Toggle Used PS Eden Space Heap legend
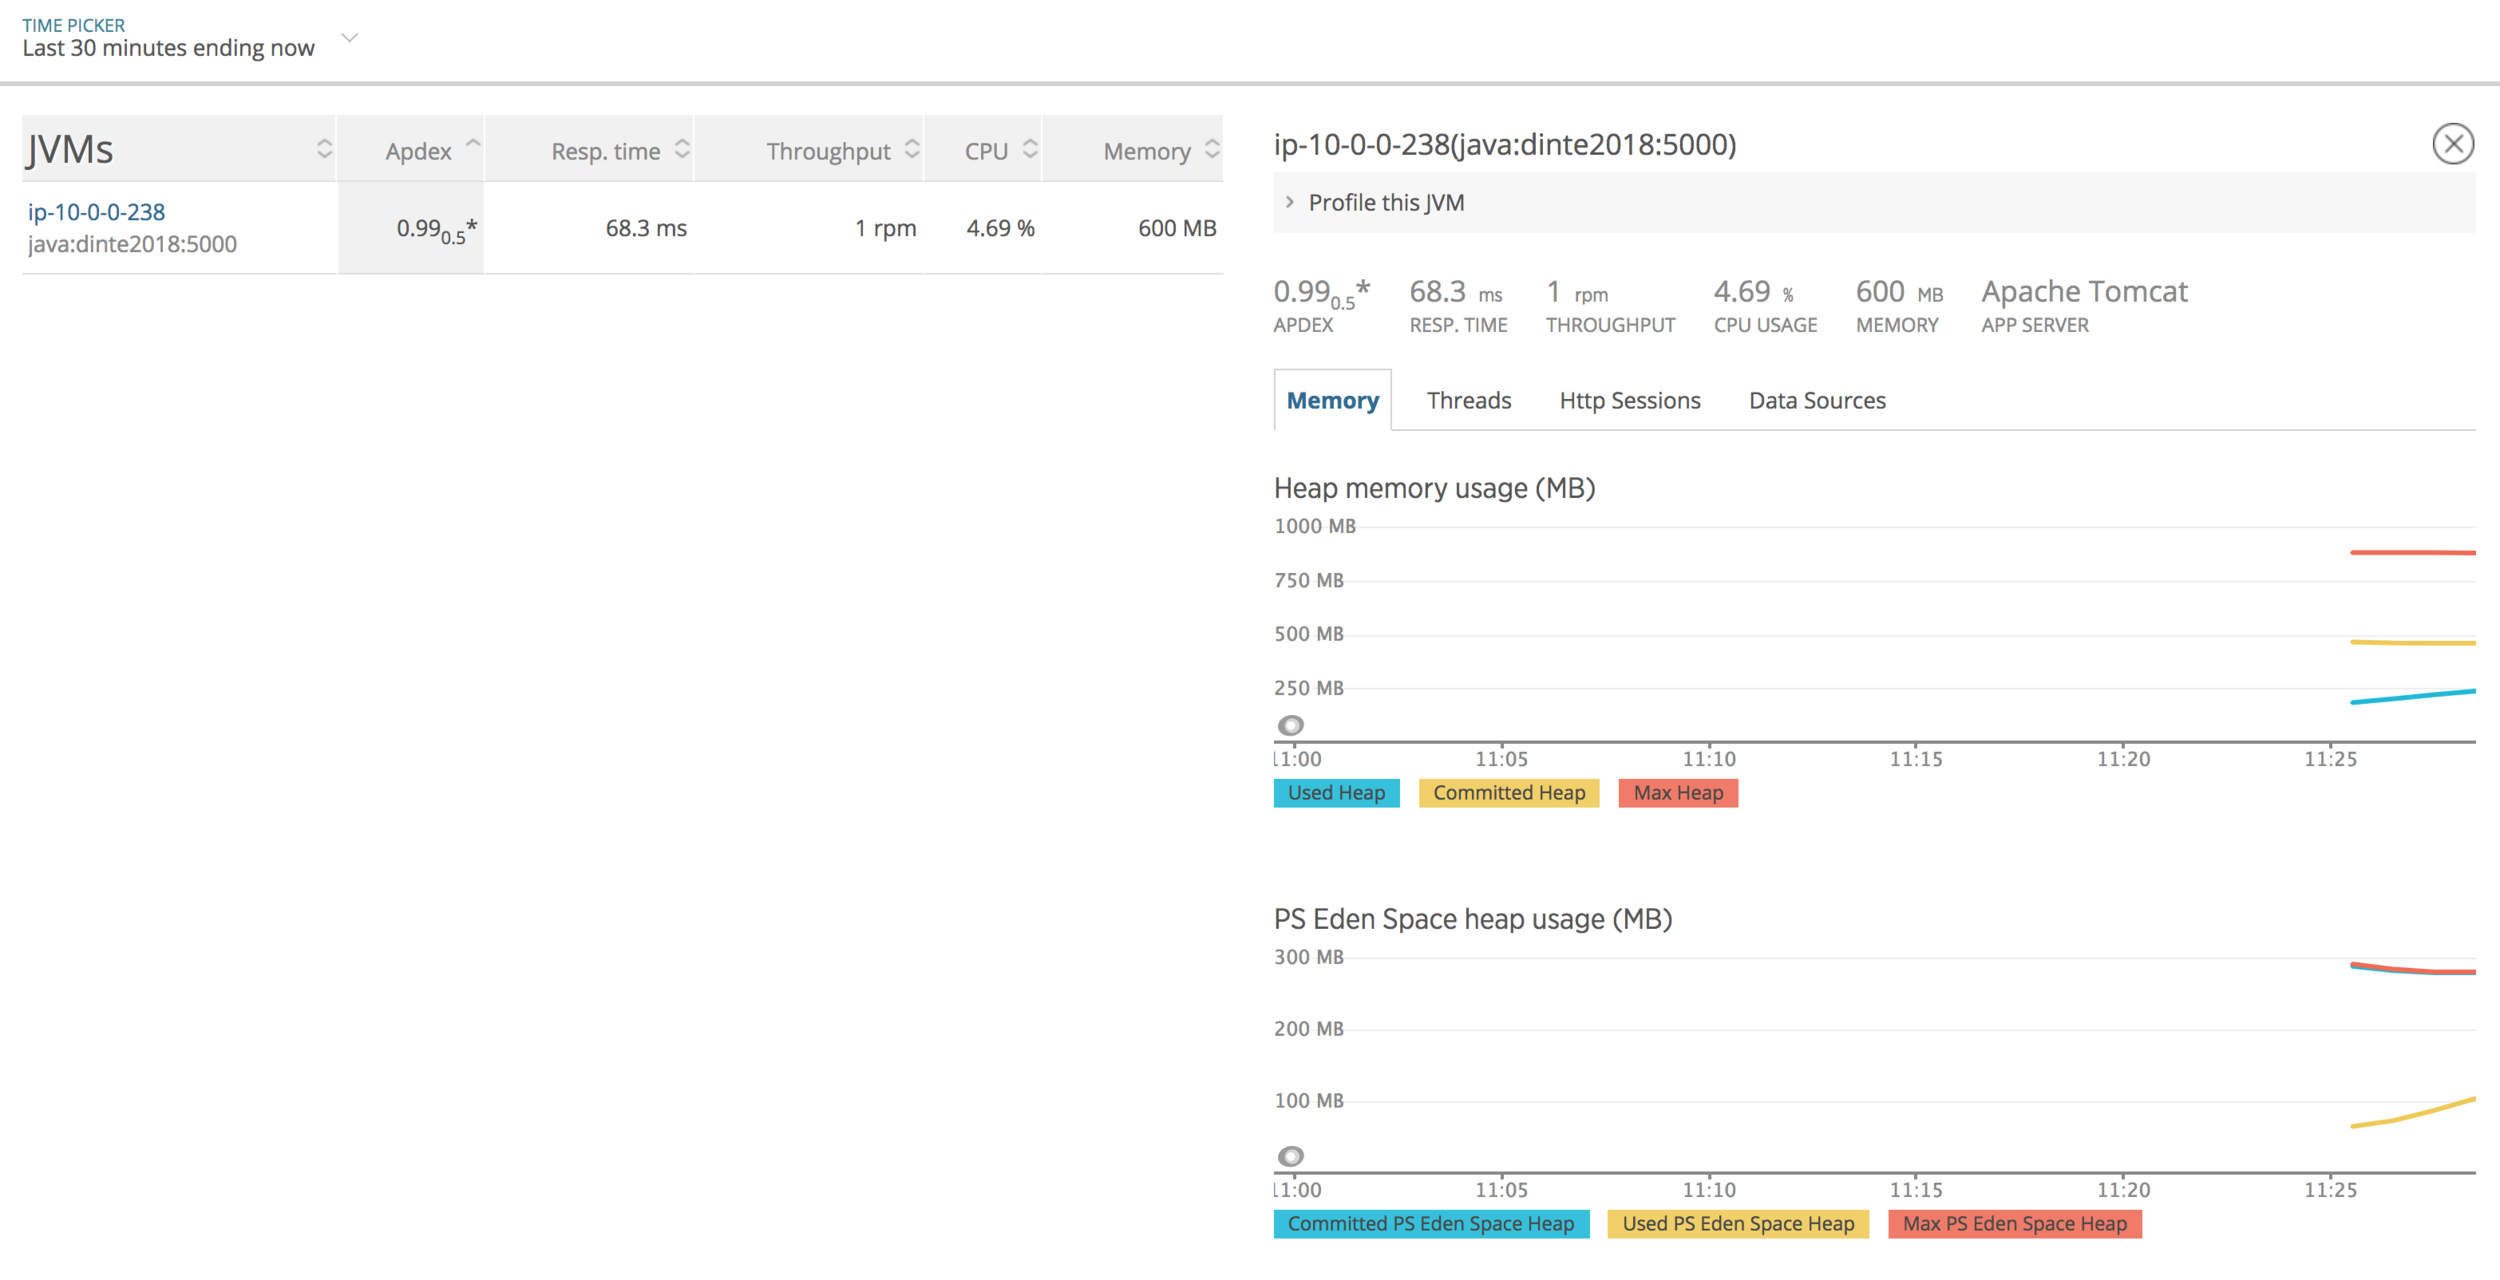This screenshot has width=2500, height=1280. coord(1737,1224)
